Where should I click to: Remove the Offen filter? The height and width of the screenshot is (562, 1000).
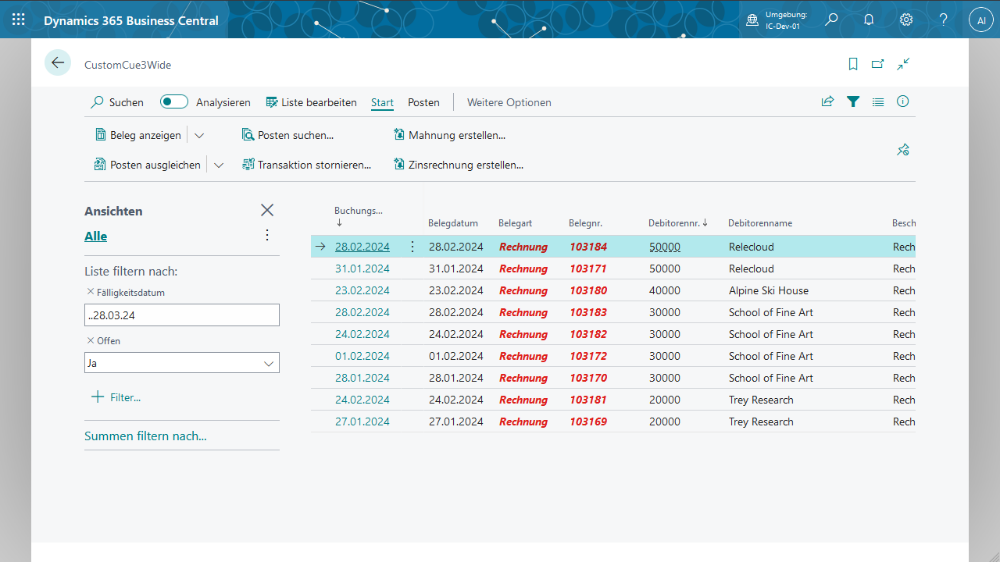(x=90, y=340)
